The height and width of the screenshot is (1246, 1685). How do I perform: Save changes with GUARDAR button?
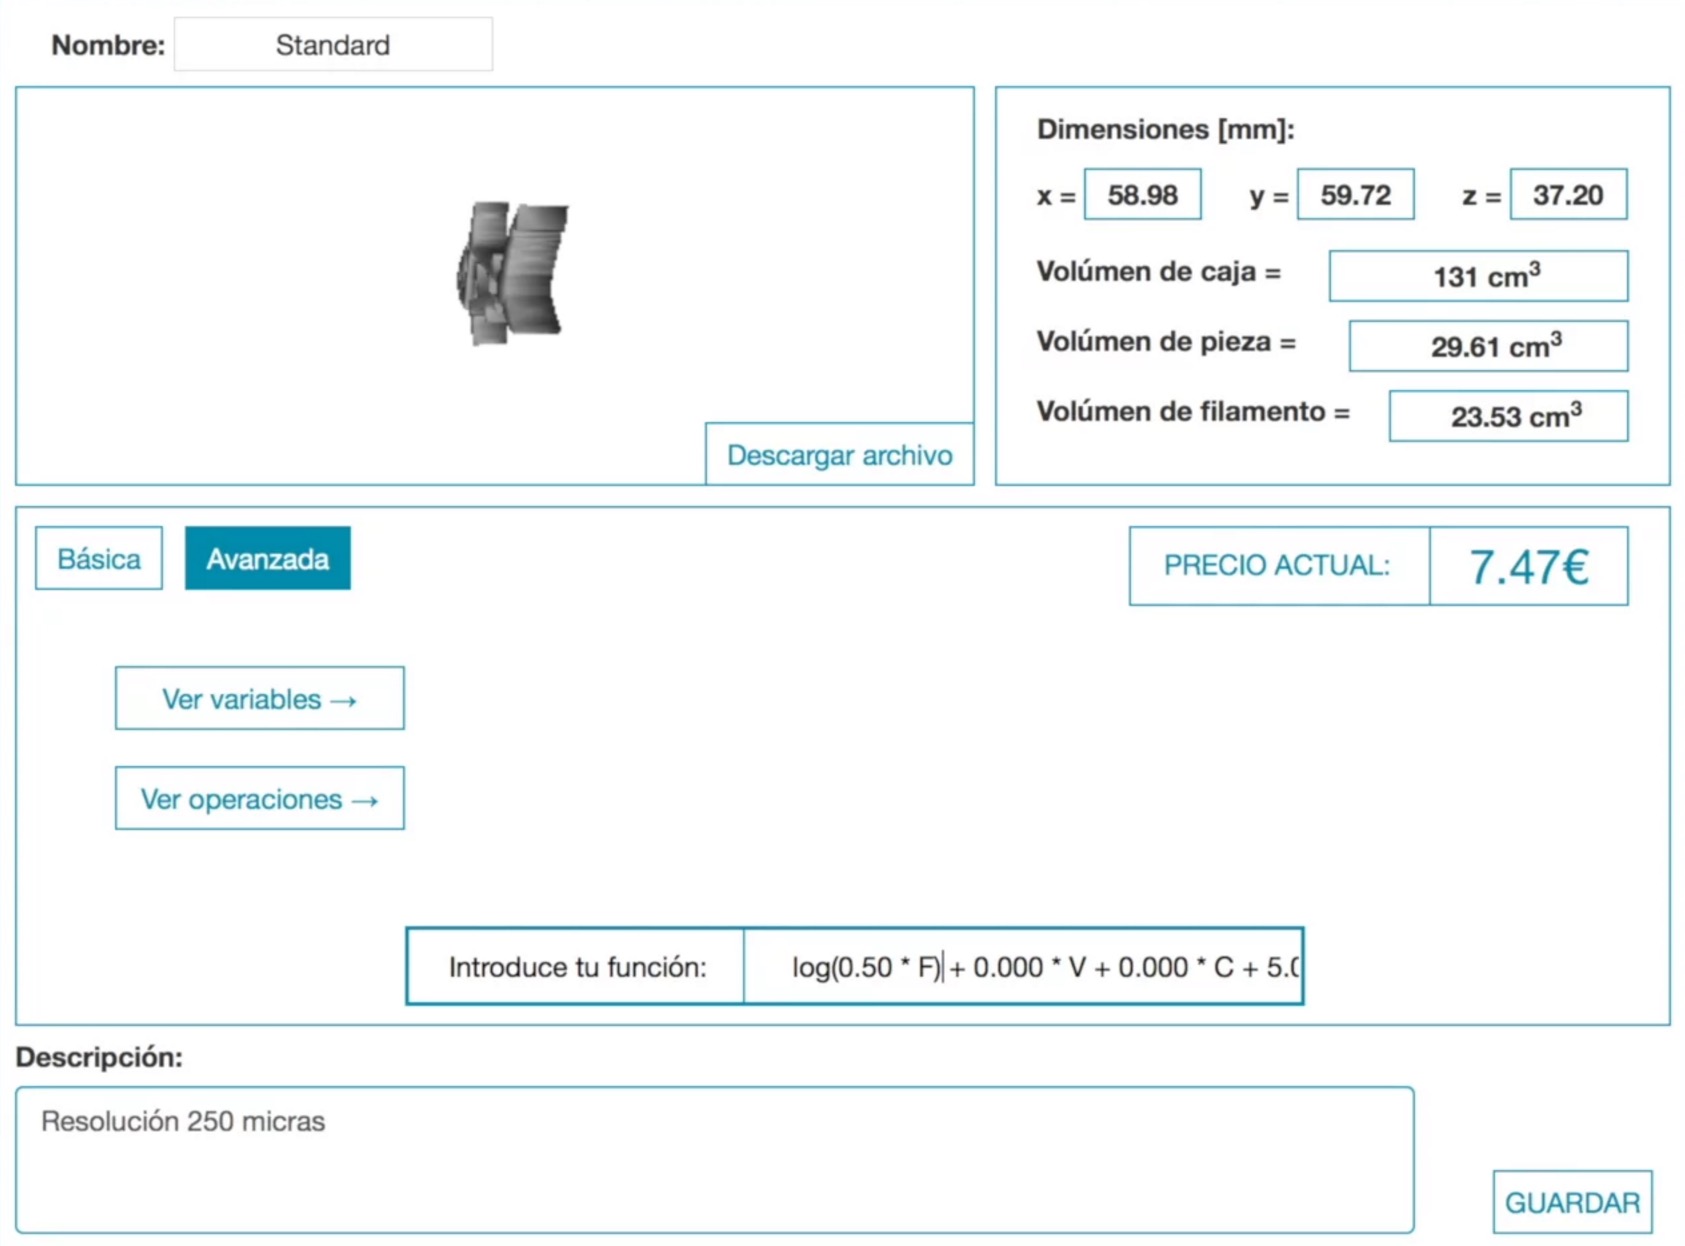(x=1571, y=1202)
